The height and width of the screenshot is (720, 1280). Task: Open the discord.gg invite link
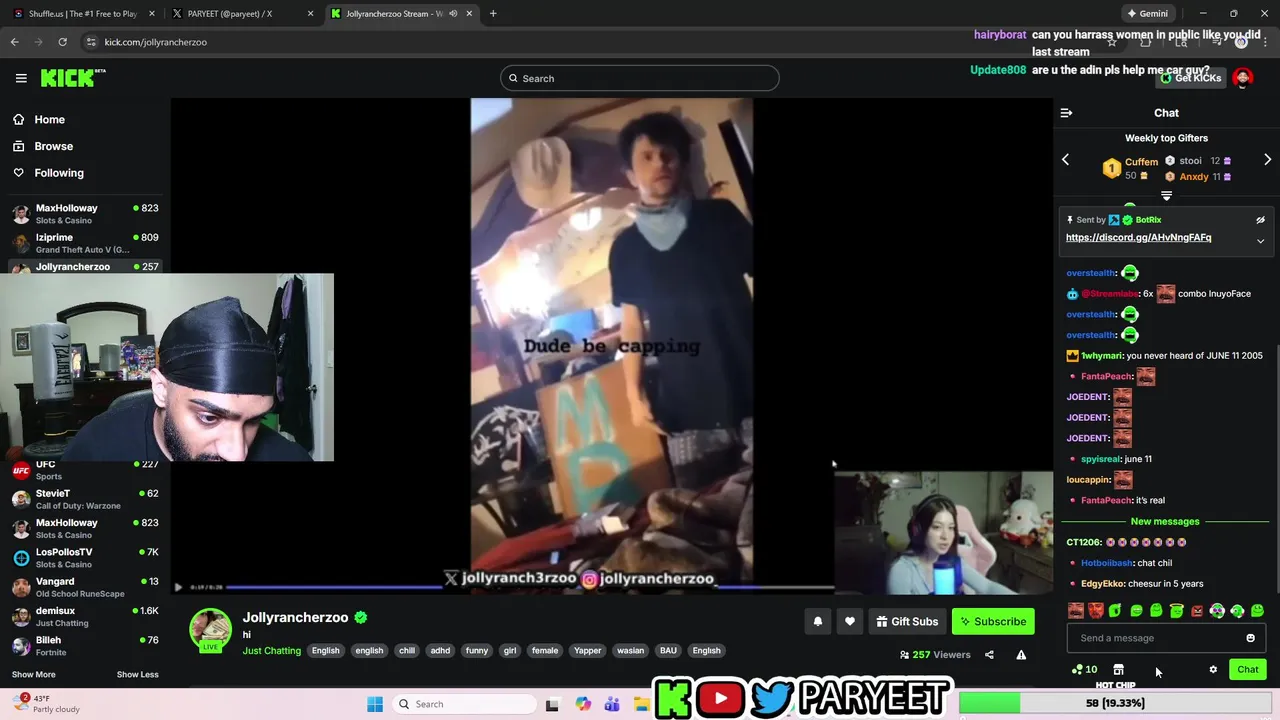tap(1138, 238)
